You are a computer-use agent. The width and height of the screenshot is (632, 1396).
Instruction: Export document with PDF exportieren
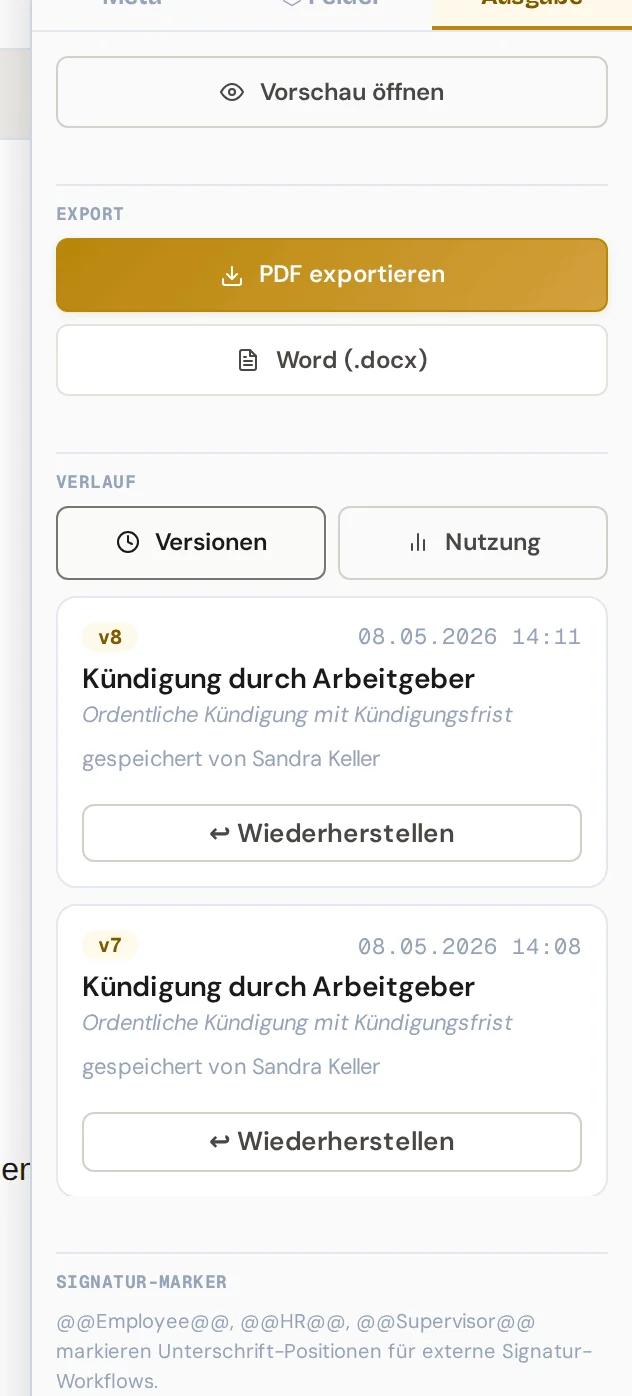[332, 274]
